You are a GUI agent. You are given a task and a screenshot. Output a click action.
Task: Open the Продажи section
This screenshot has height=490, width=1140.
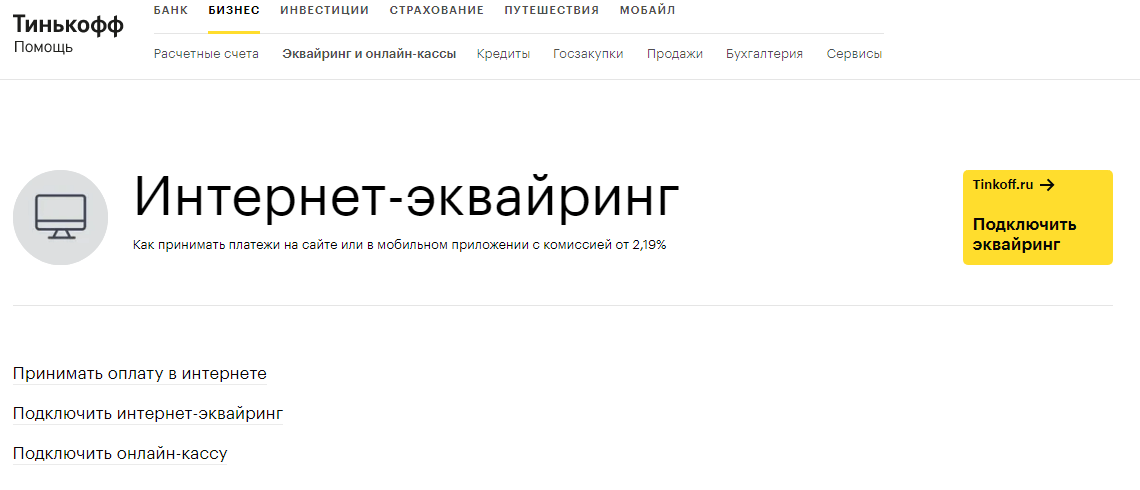pos(675,54)
